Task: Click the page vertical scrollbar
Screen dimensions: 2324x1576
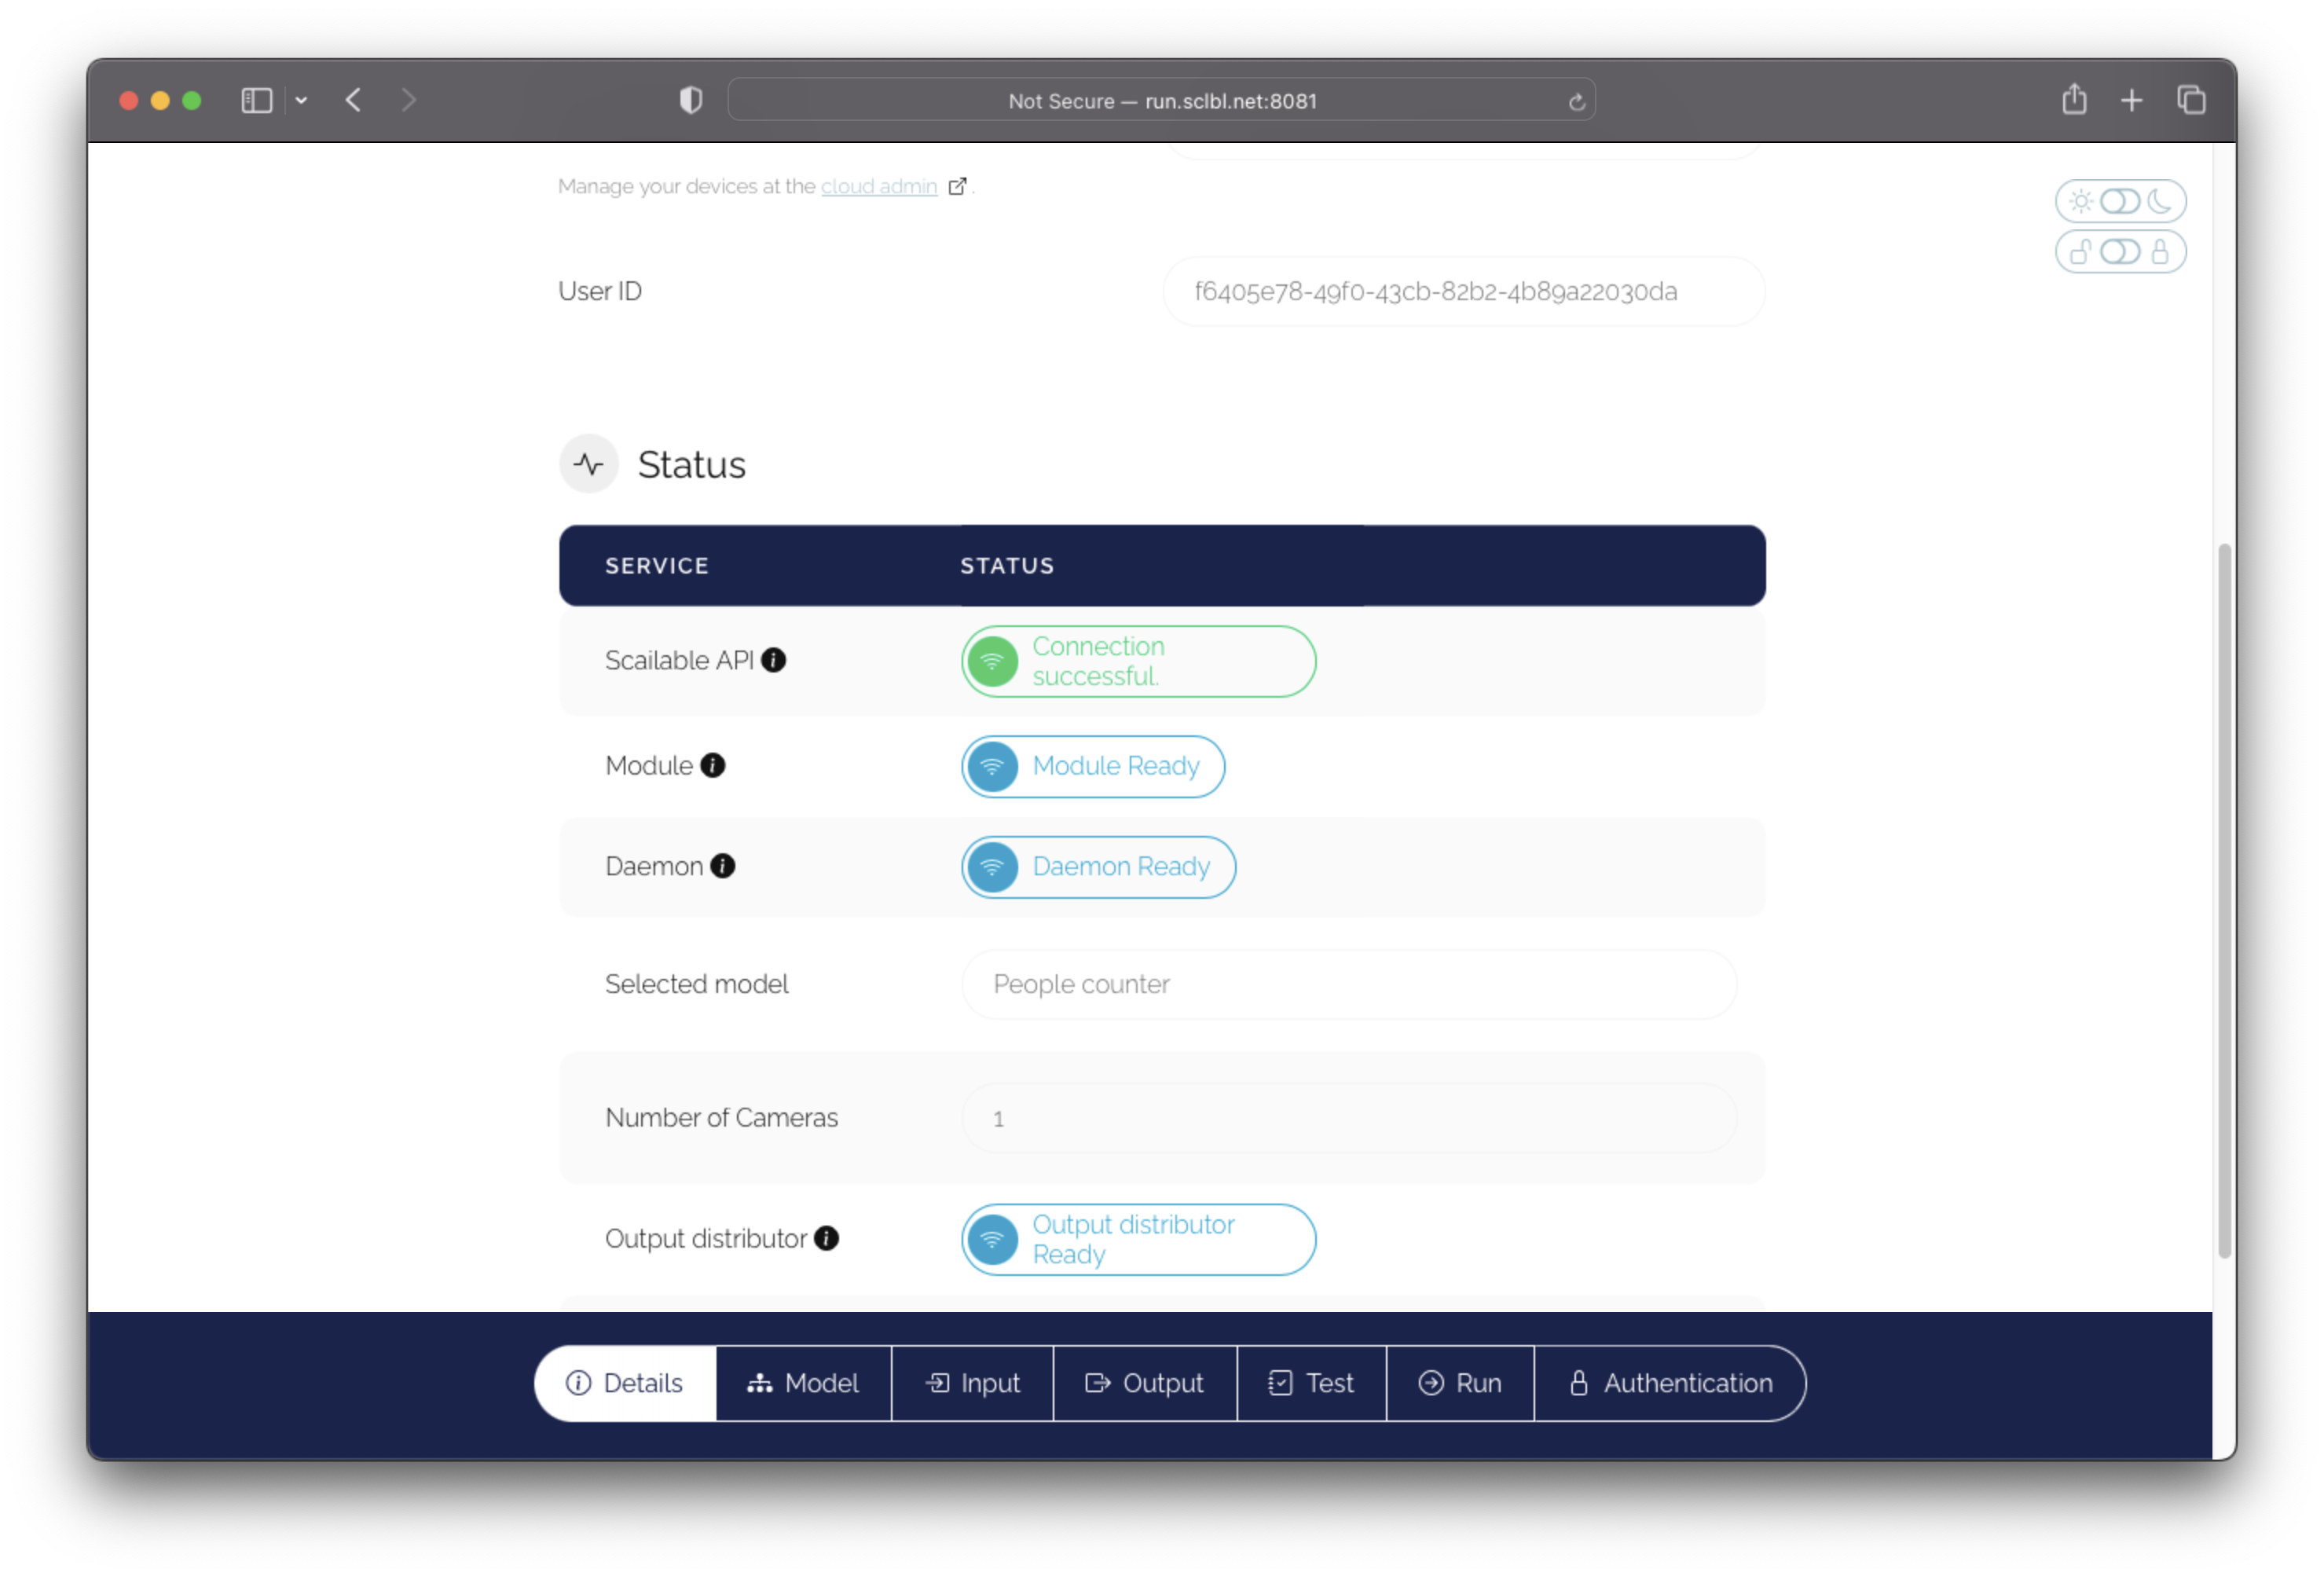Action: click(x=2224, y=900)
